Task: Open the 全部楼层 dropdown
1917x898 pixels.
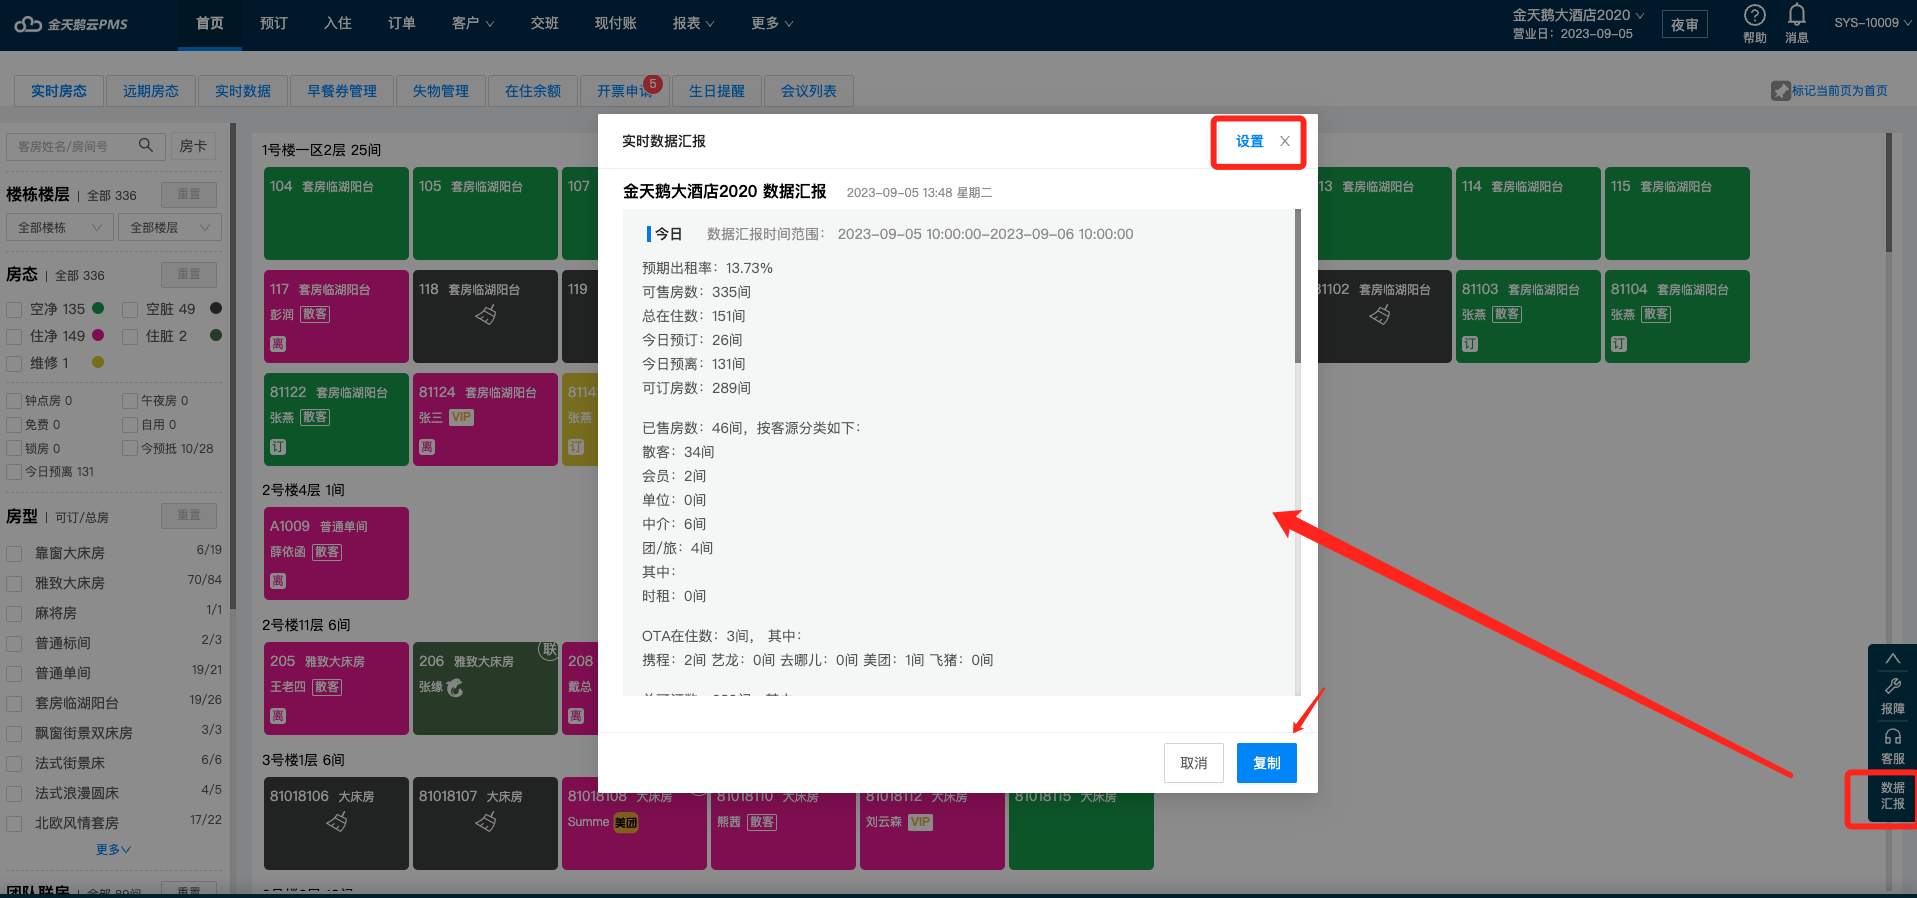Action: [170, 227]
